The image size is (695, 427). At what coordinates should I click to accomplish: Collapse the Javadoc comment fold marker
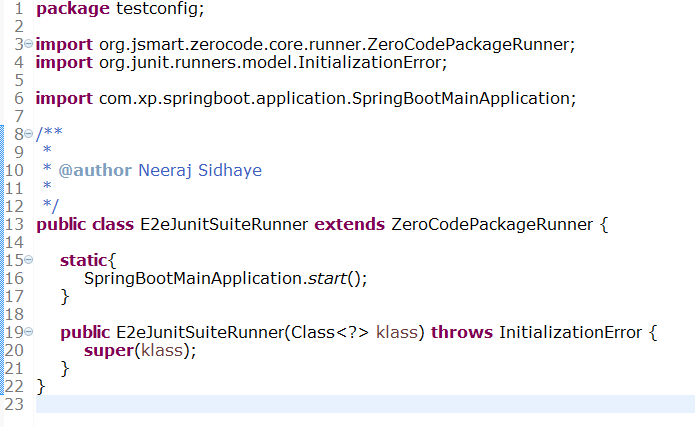pyautogui.click(x=28, y=133)
